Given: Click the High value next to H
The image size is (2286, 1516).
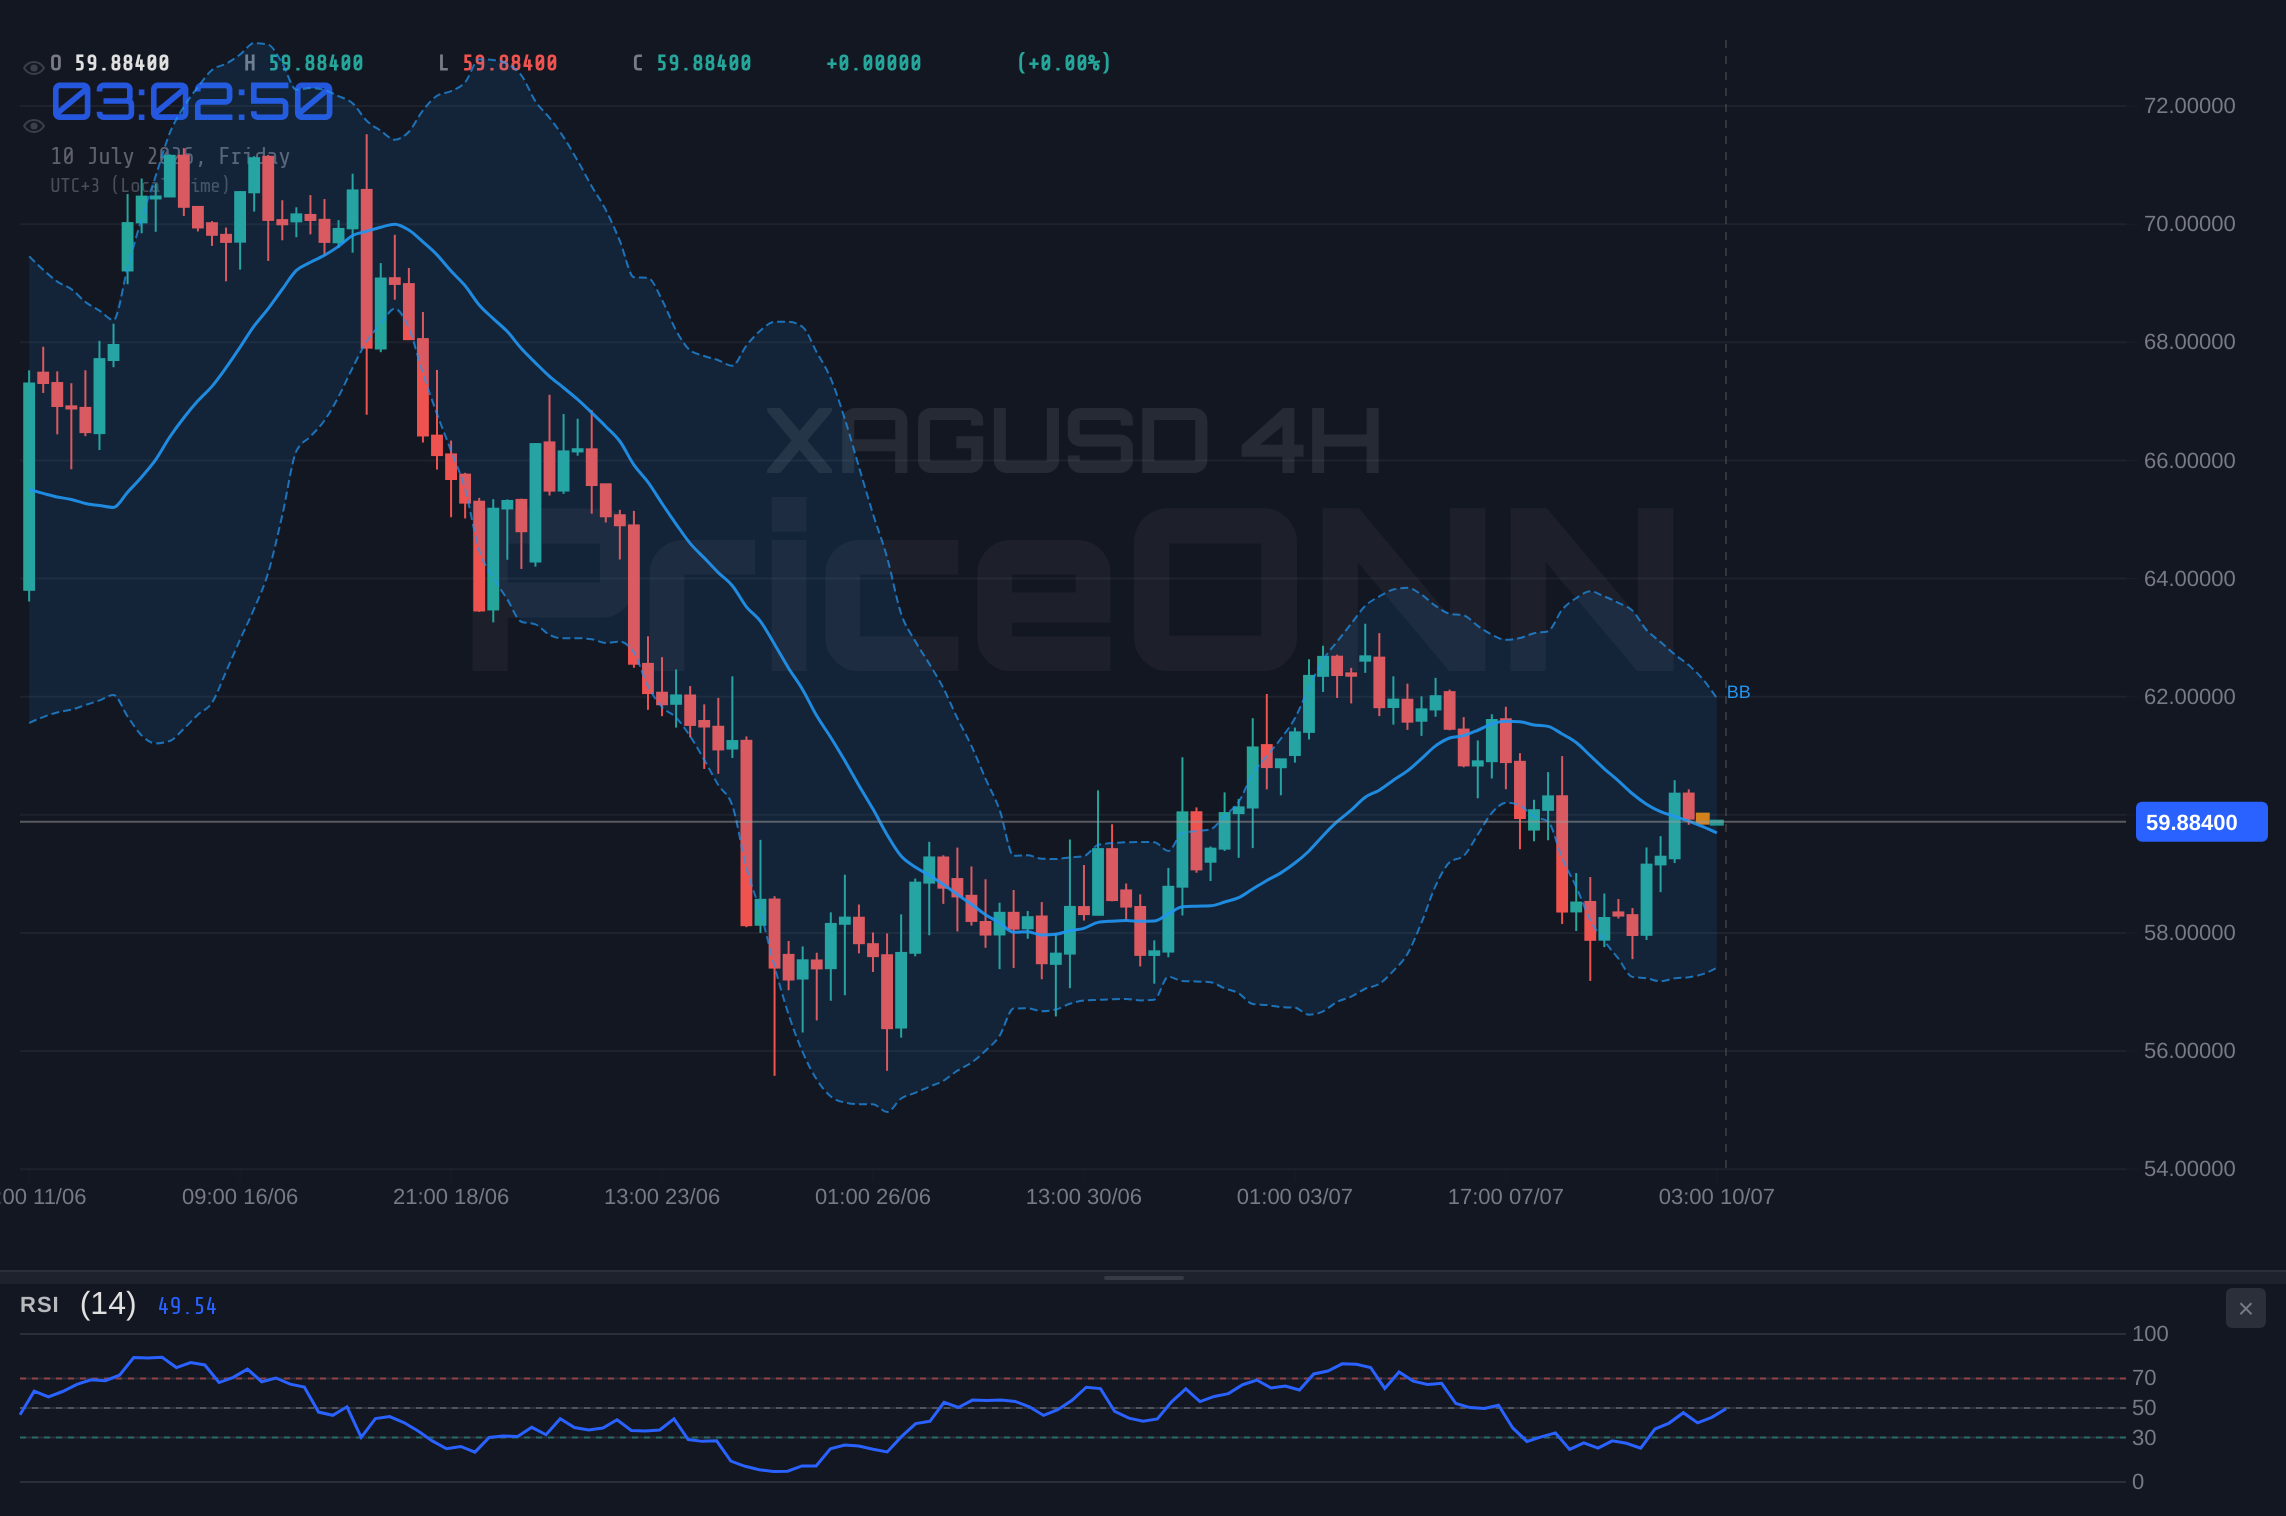Looking at the screenshot, I should (316, 63).
